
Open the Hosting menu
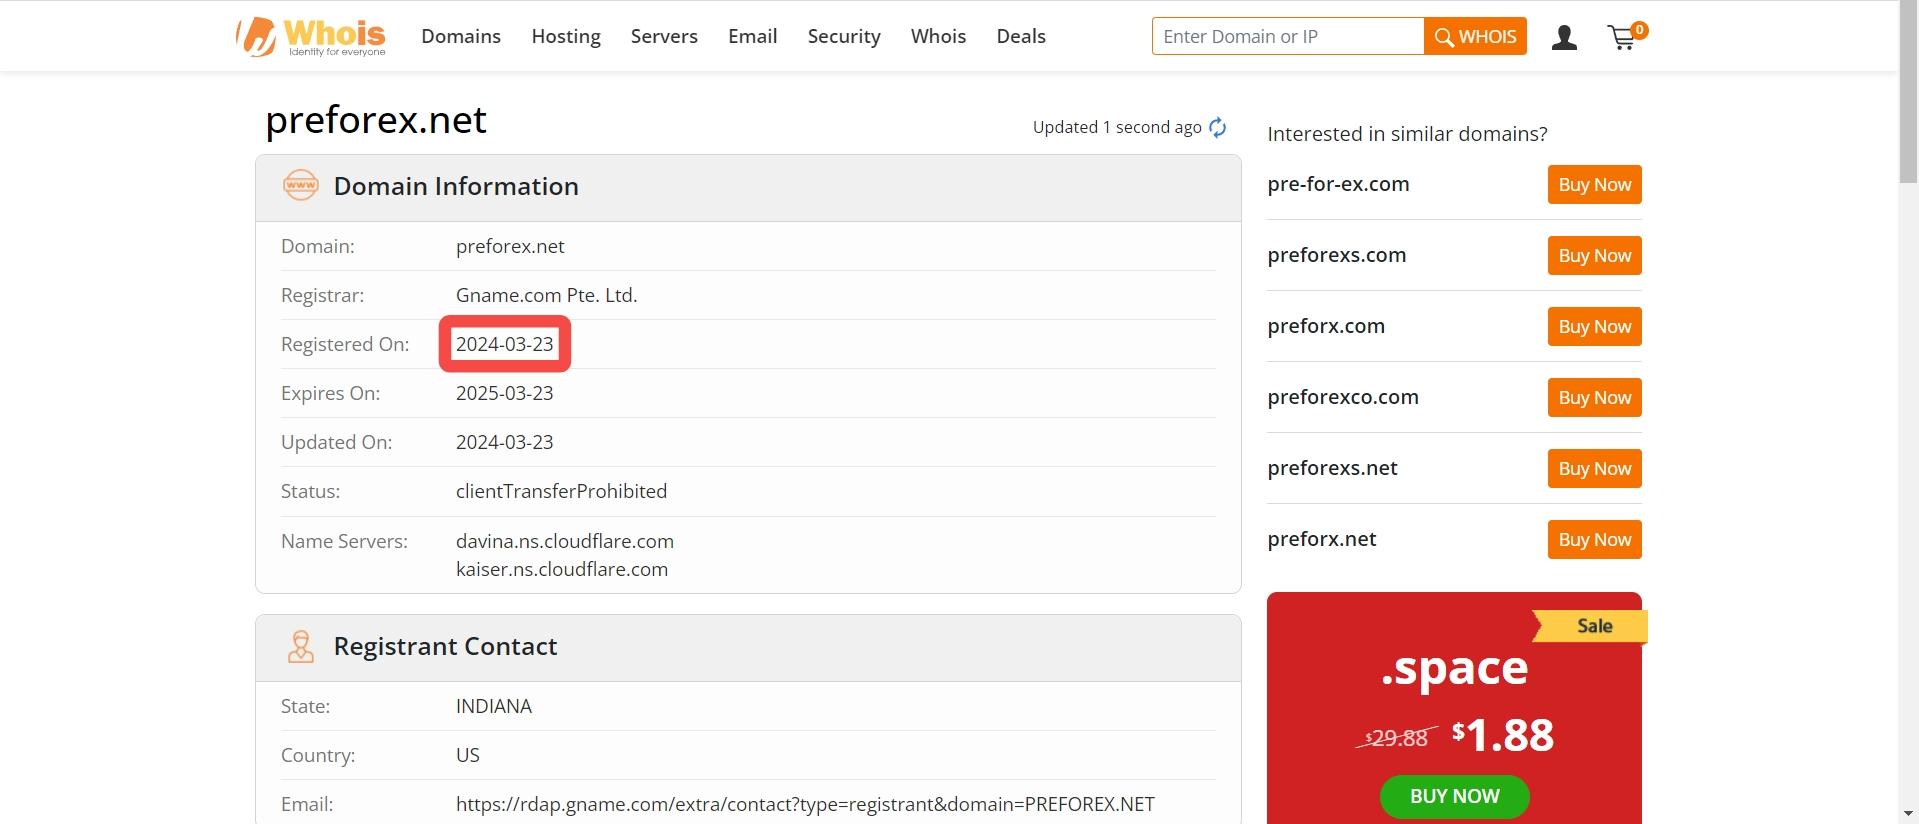[566, 36]
